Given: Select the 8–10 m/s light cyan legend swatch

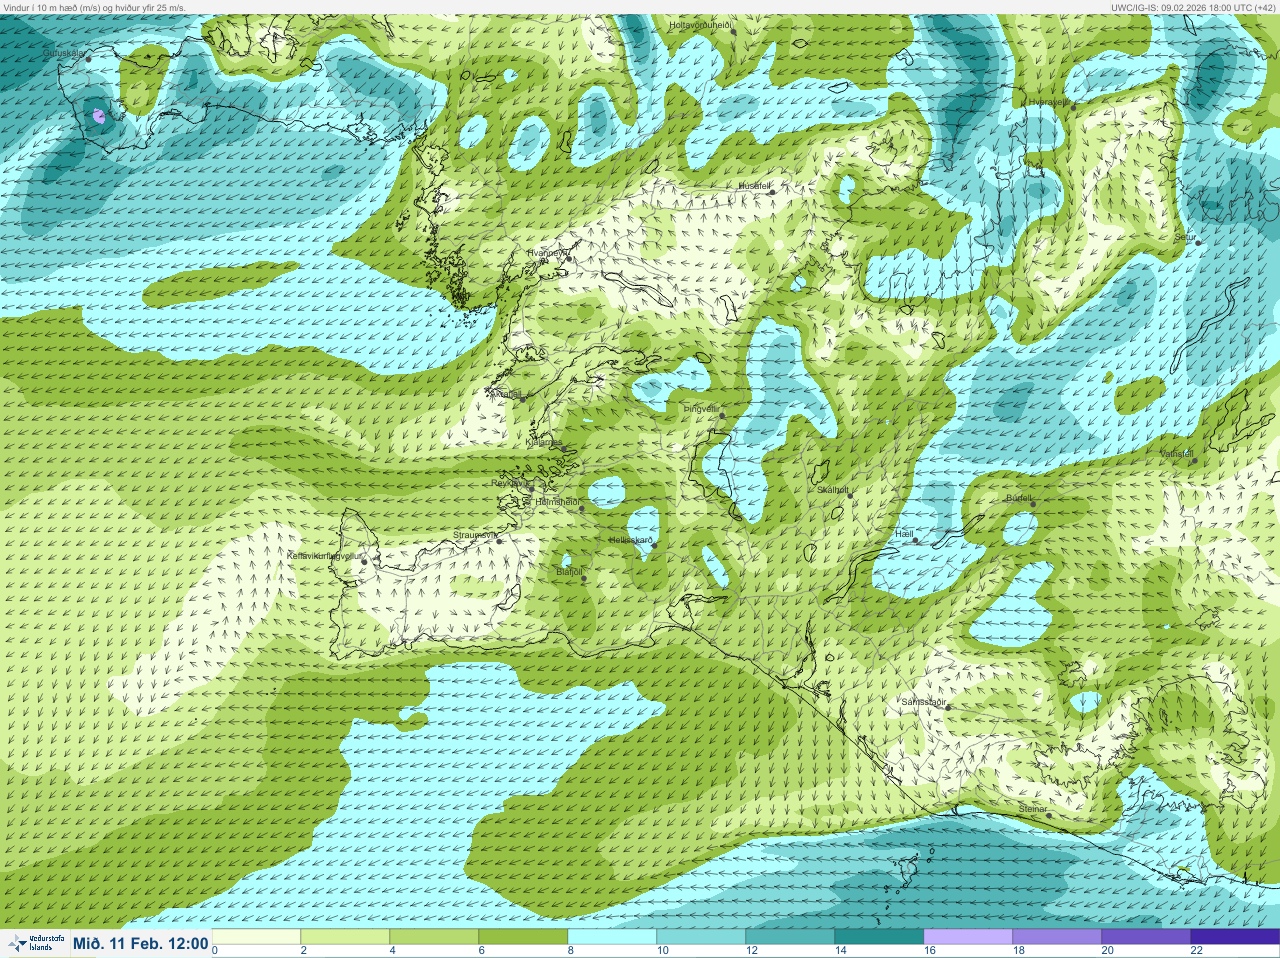Looking at the screenshot, I should click(x=612, y=936).
